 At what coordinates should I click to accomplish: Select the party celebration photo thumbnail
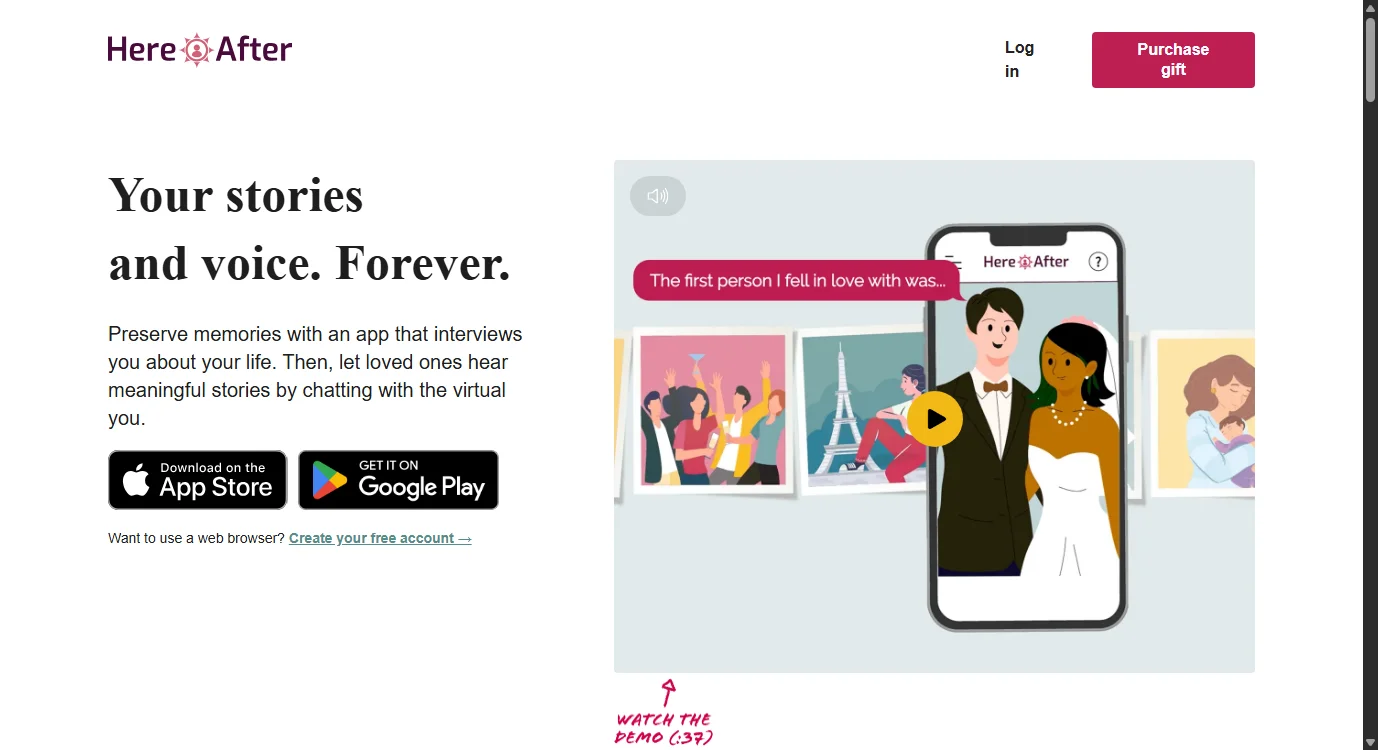(713, 410)
